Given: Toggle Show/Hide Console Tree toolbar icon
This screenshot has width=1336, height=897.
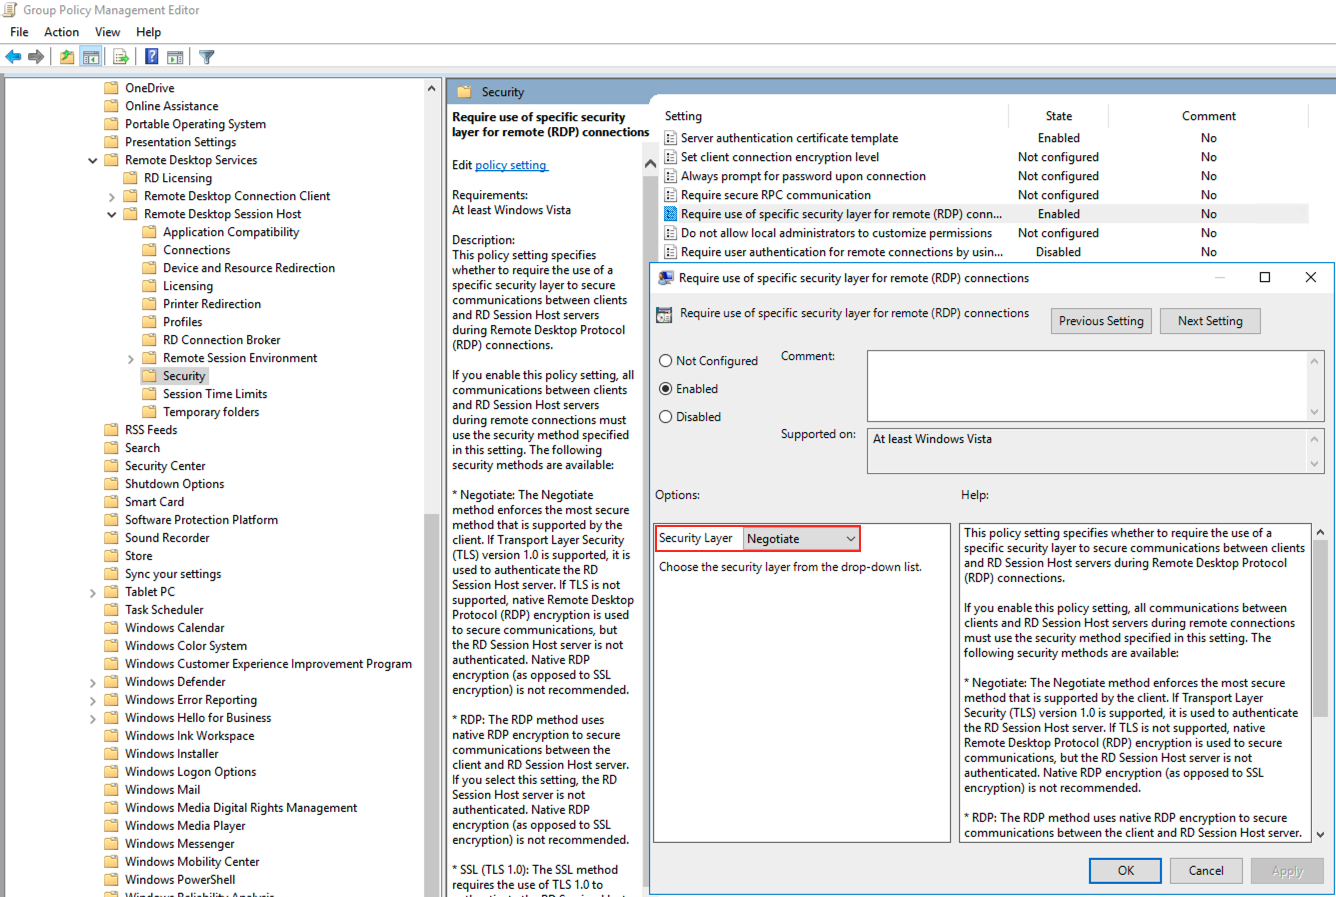Looking at the screenshot, I should (x=91, y=57).
